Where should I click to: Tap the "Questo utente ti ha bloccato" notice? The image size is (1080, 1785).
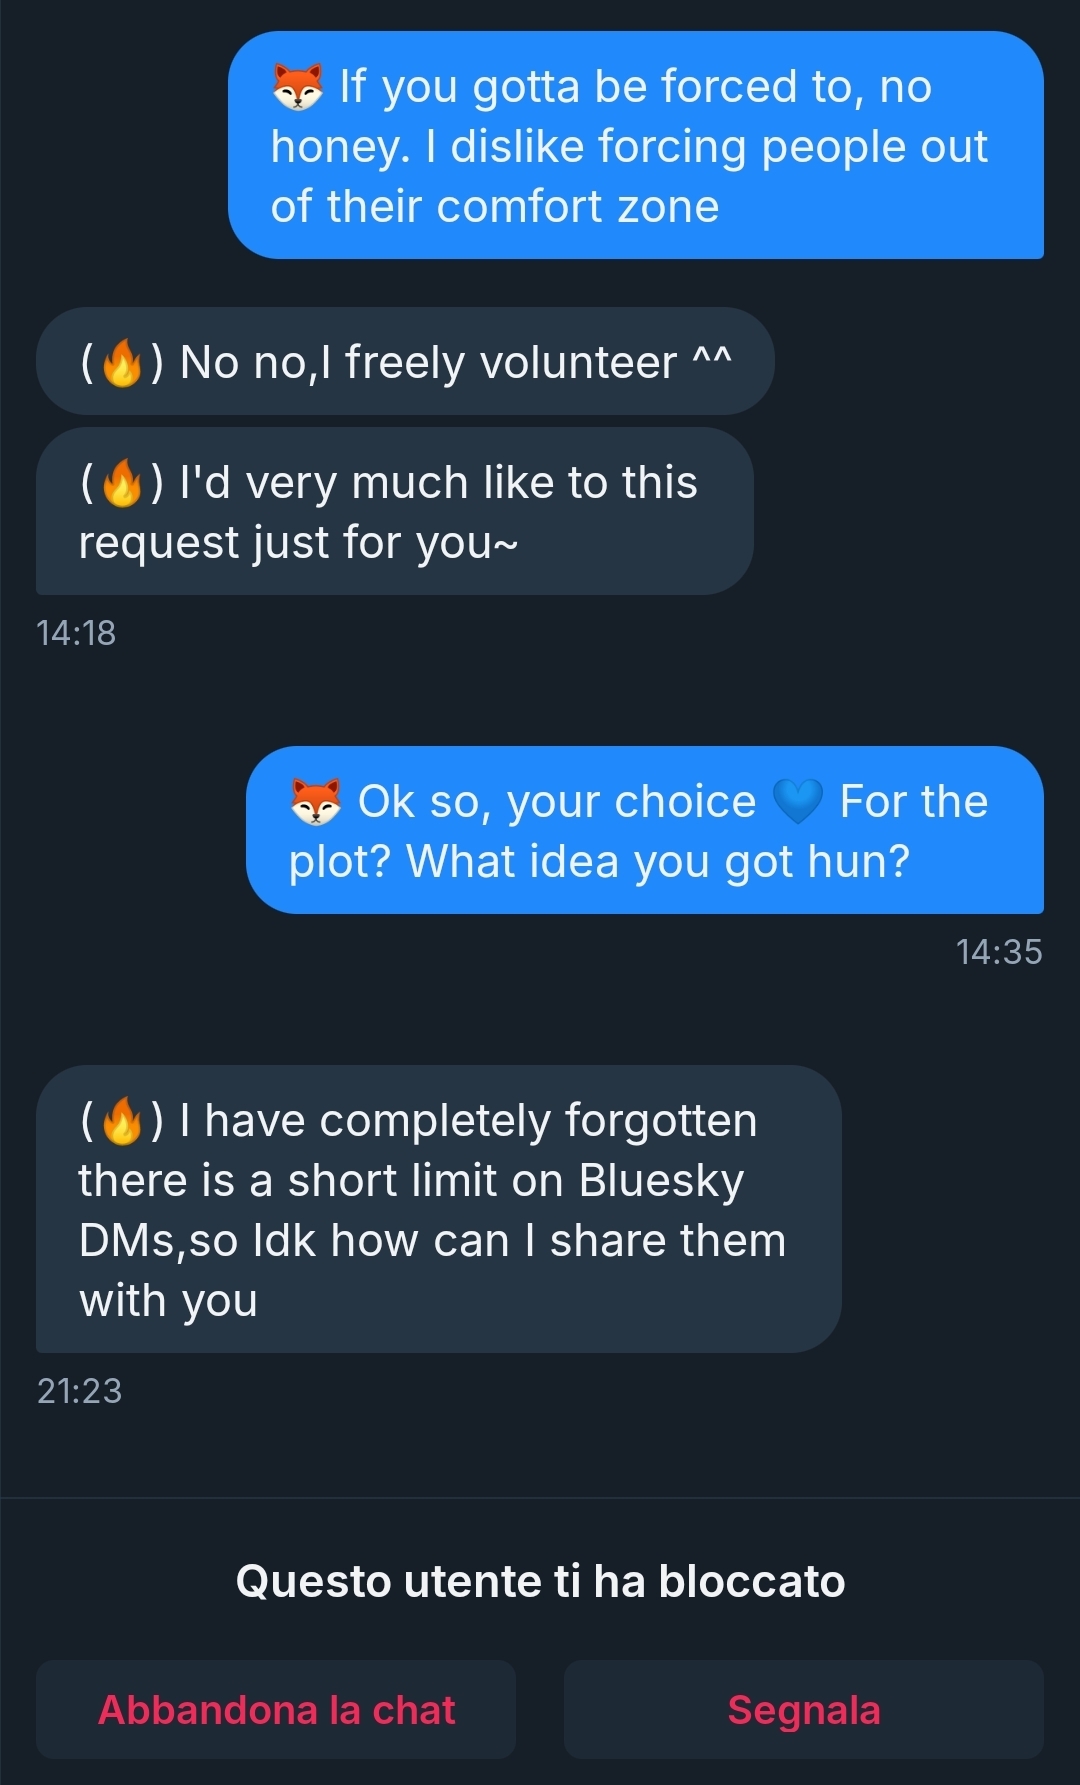tap(540, 1582)
